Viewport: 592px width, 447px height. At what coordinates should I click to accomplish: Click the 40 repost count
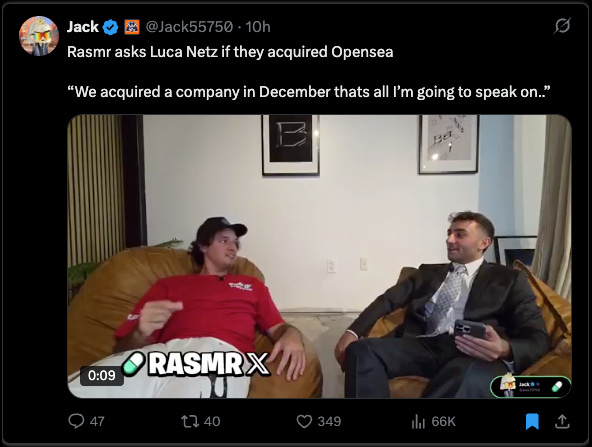212,421
